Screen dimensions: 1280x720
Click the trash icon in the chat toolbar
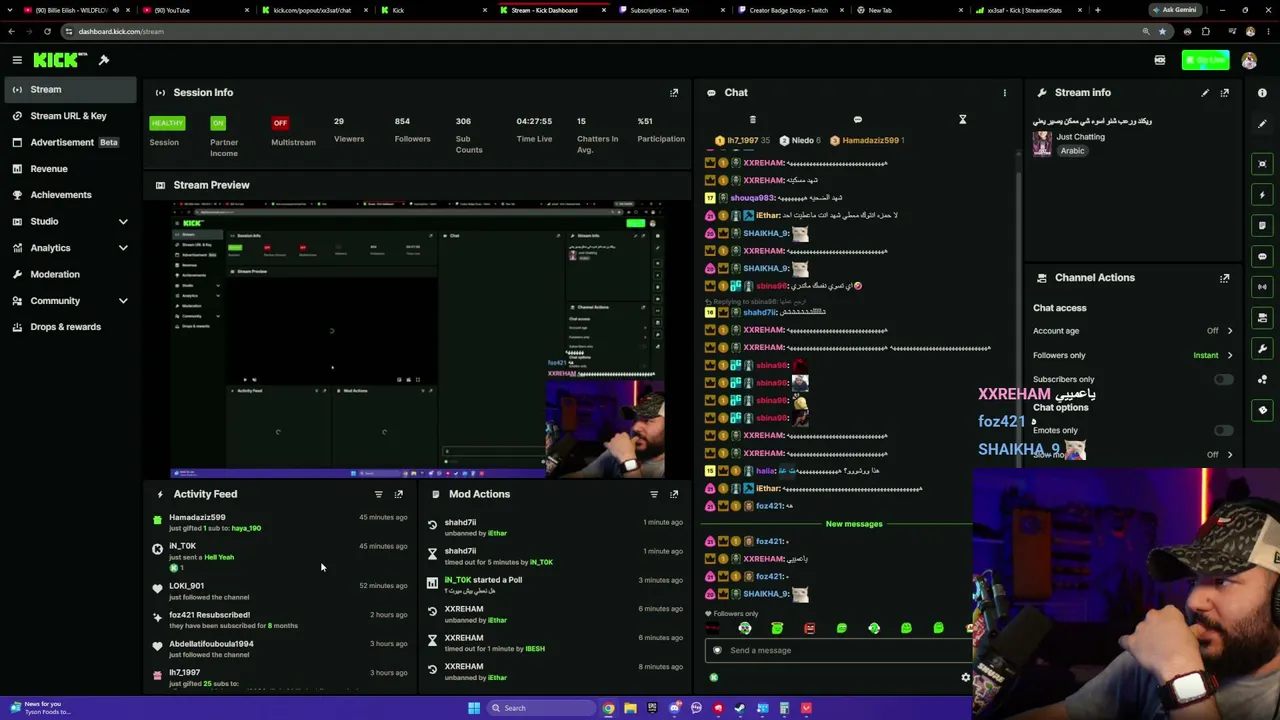tap(753, 120)
